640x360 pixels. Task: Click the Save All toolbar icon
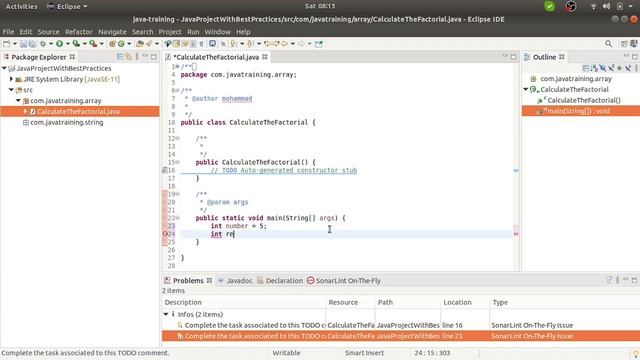click(32, 44)
